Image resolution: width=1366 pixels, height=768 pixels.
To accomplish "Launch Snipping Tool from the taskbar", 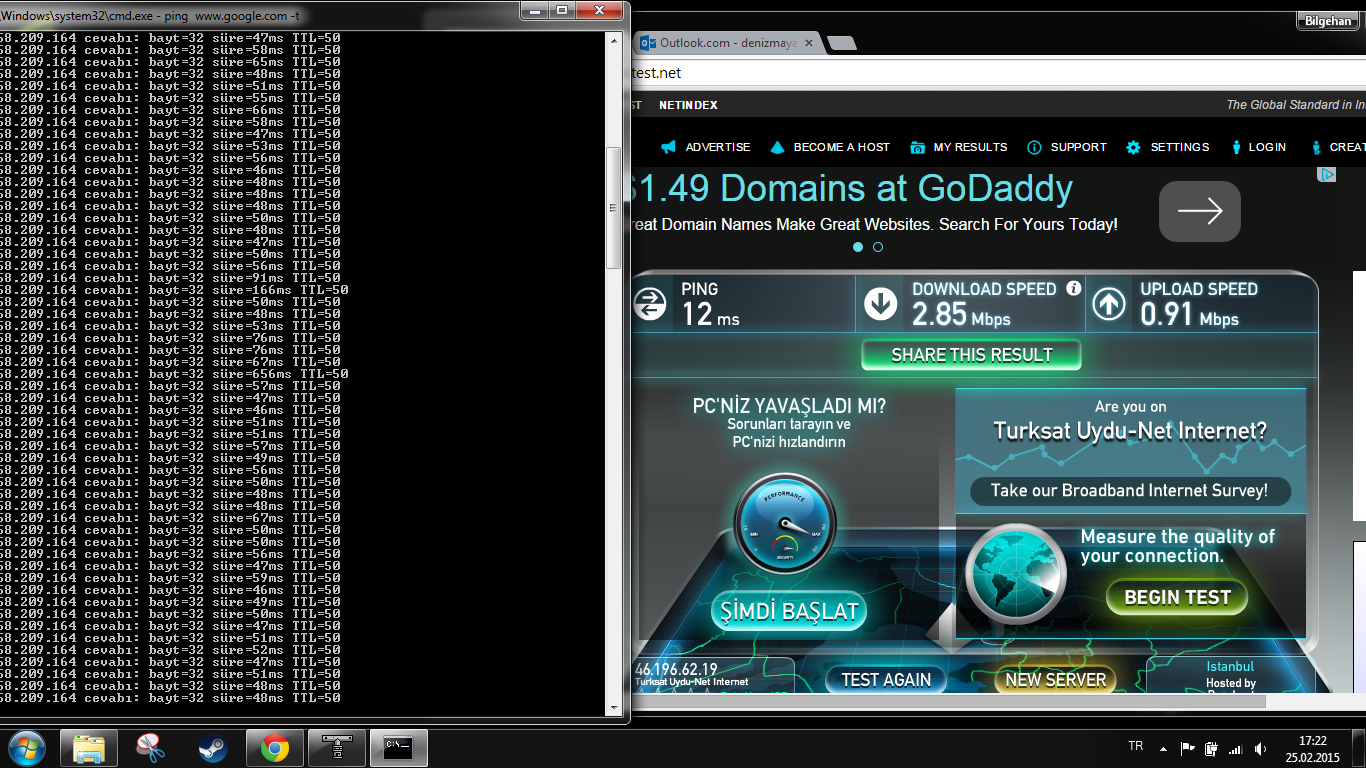I will 150,748.
